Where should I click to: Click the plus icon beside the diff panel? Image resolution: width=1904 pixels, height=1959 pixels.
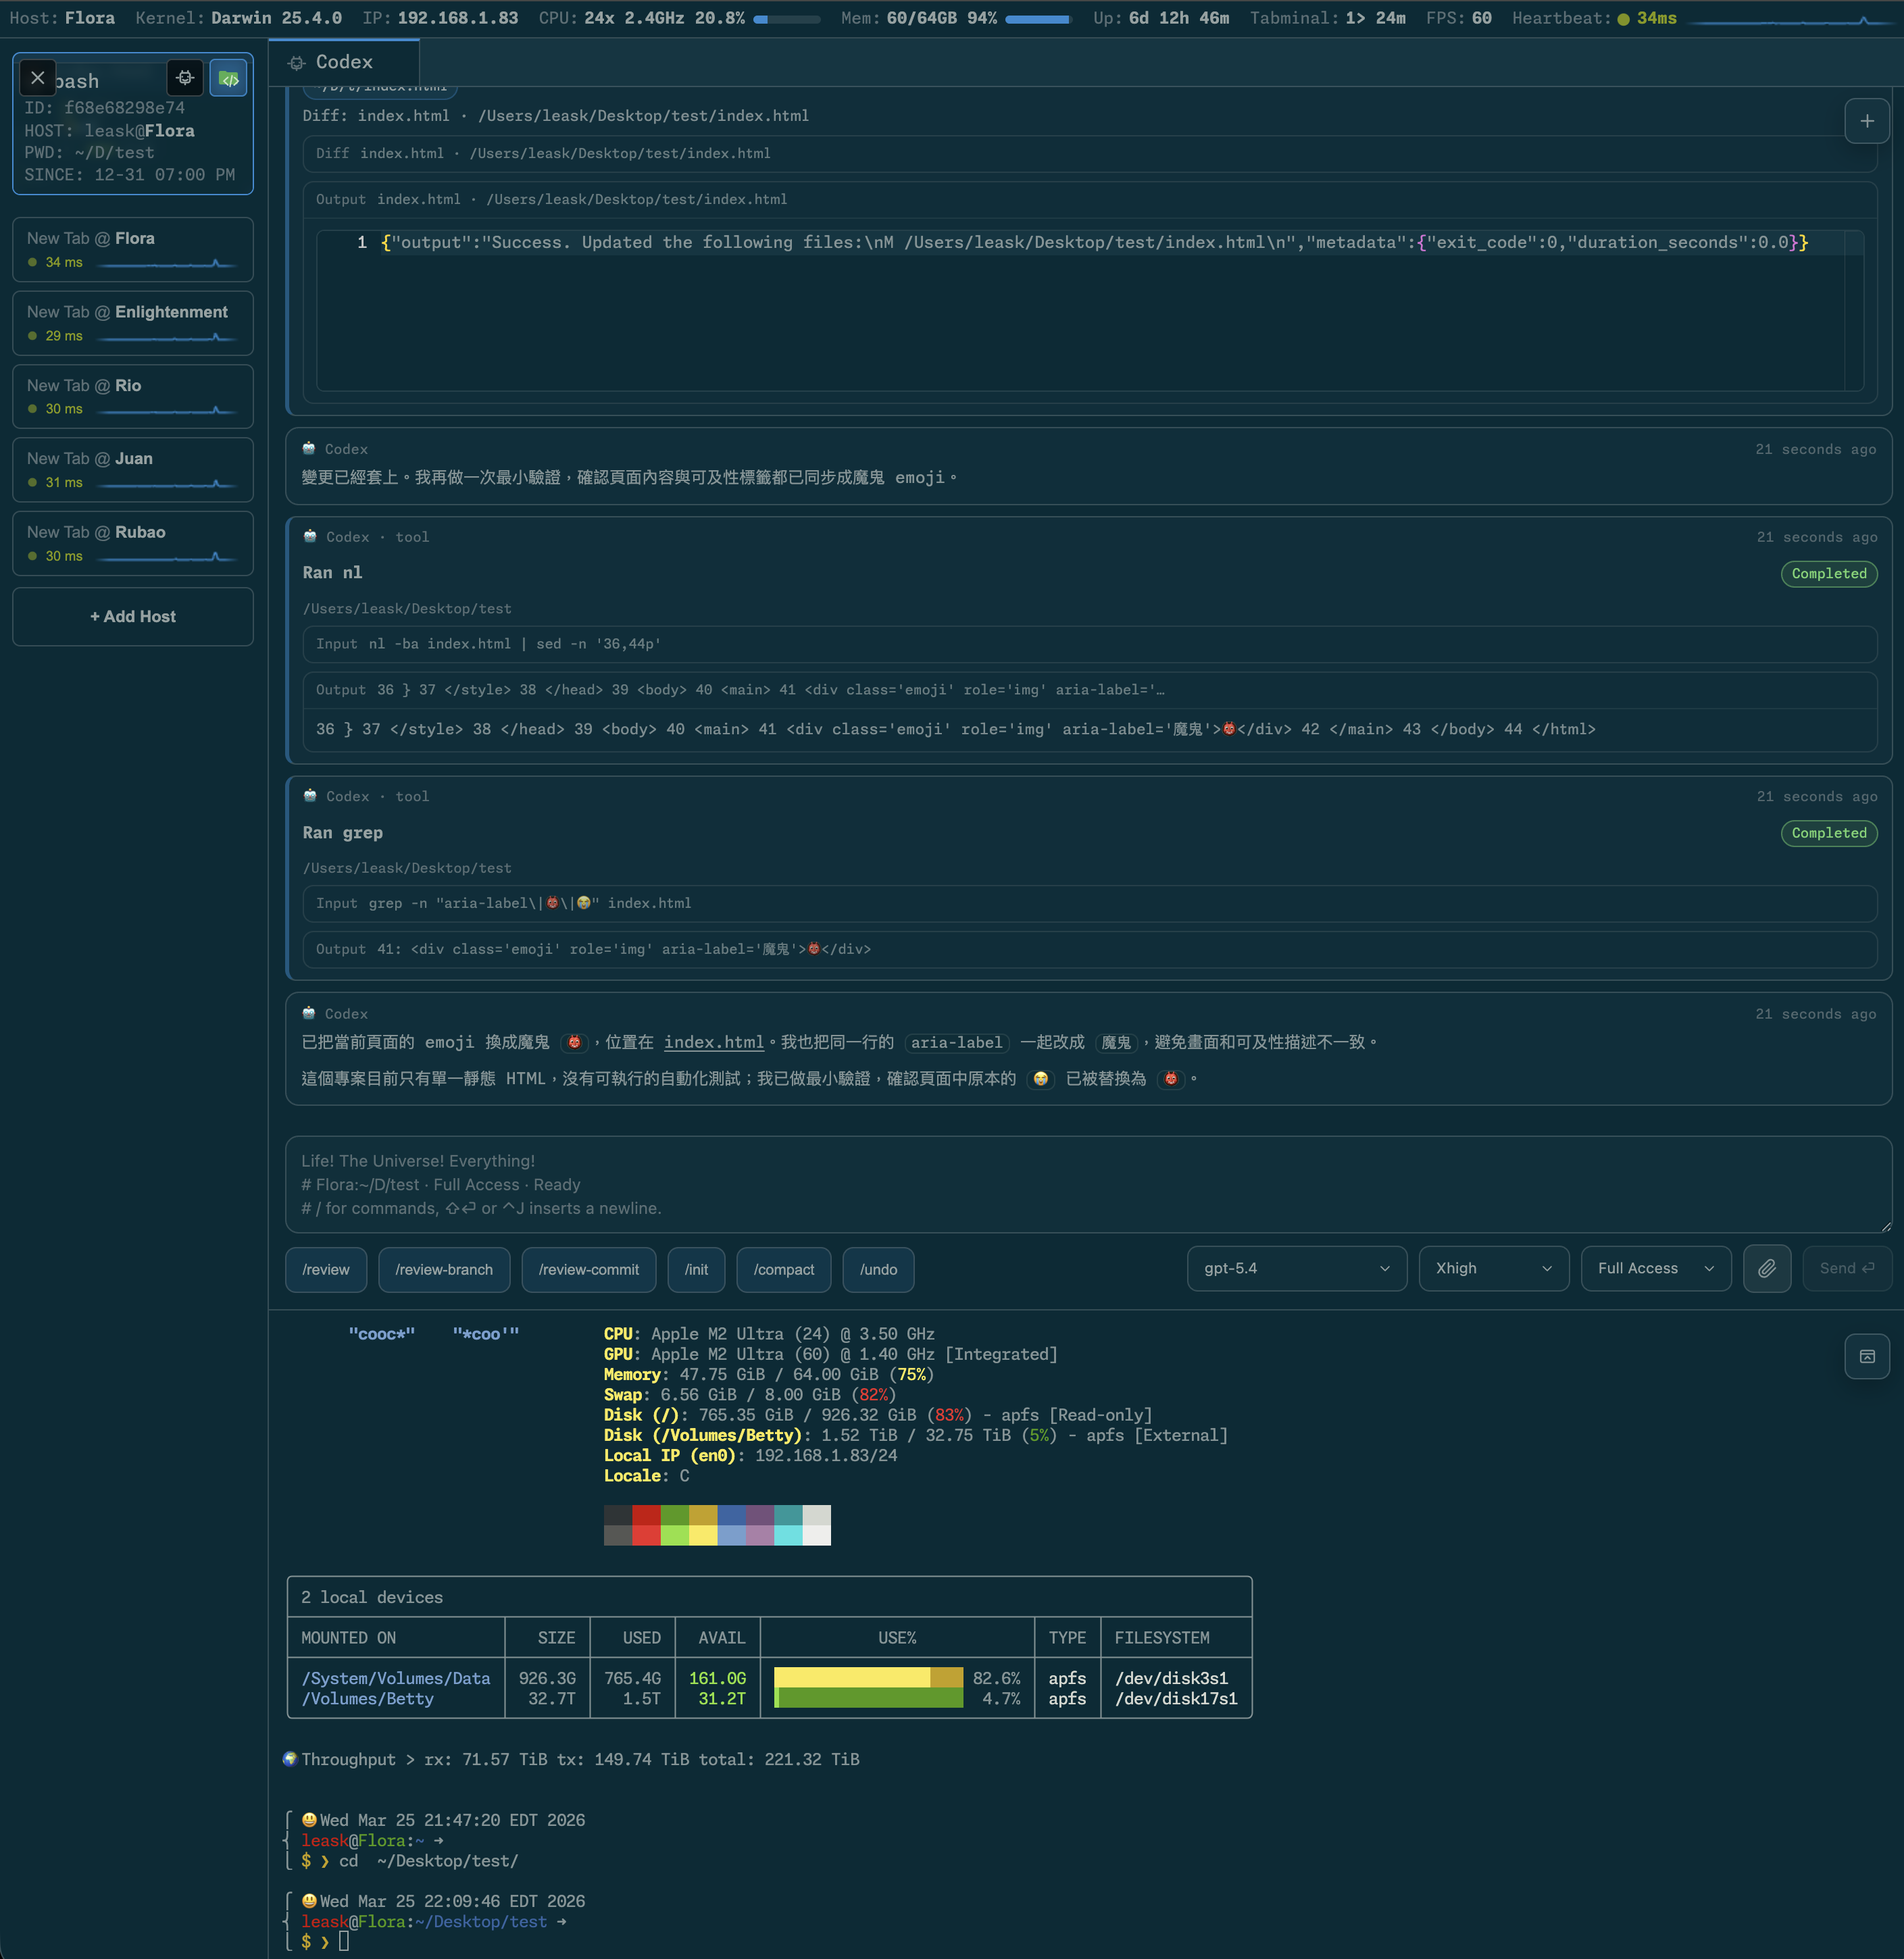[1866, 121]
